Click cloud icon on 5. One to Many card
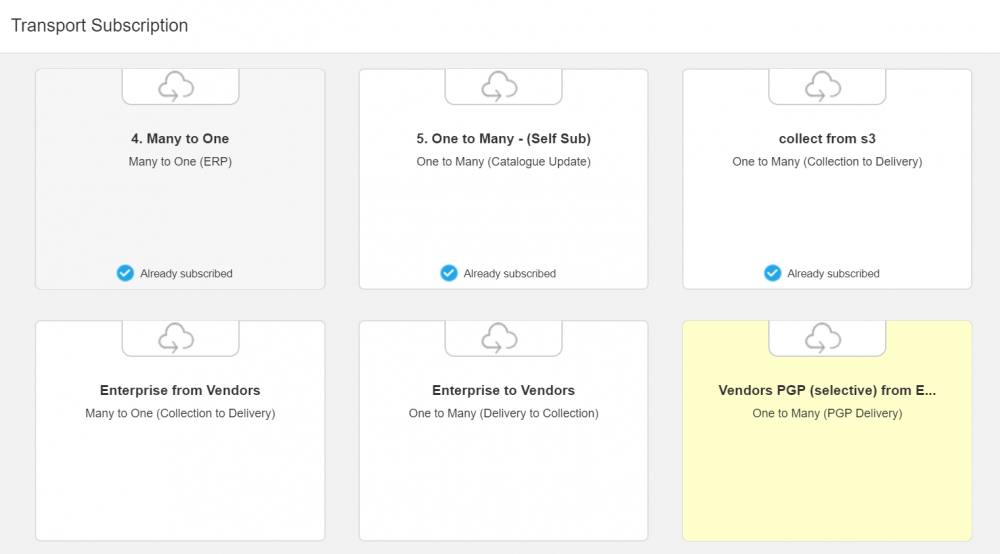The image size is (1000, 554). (499, 86)
